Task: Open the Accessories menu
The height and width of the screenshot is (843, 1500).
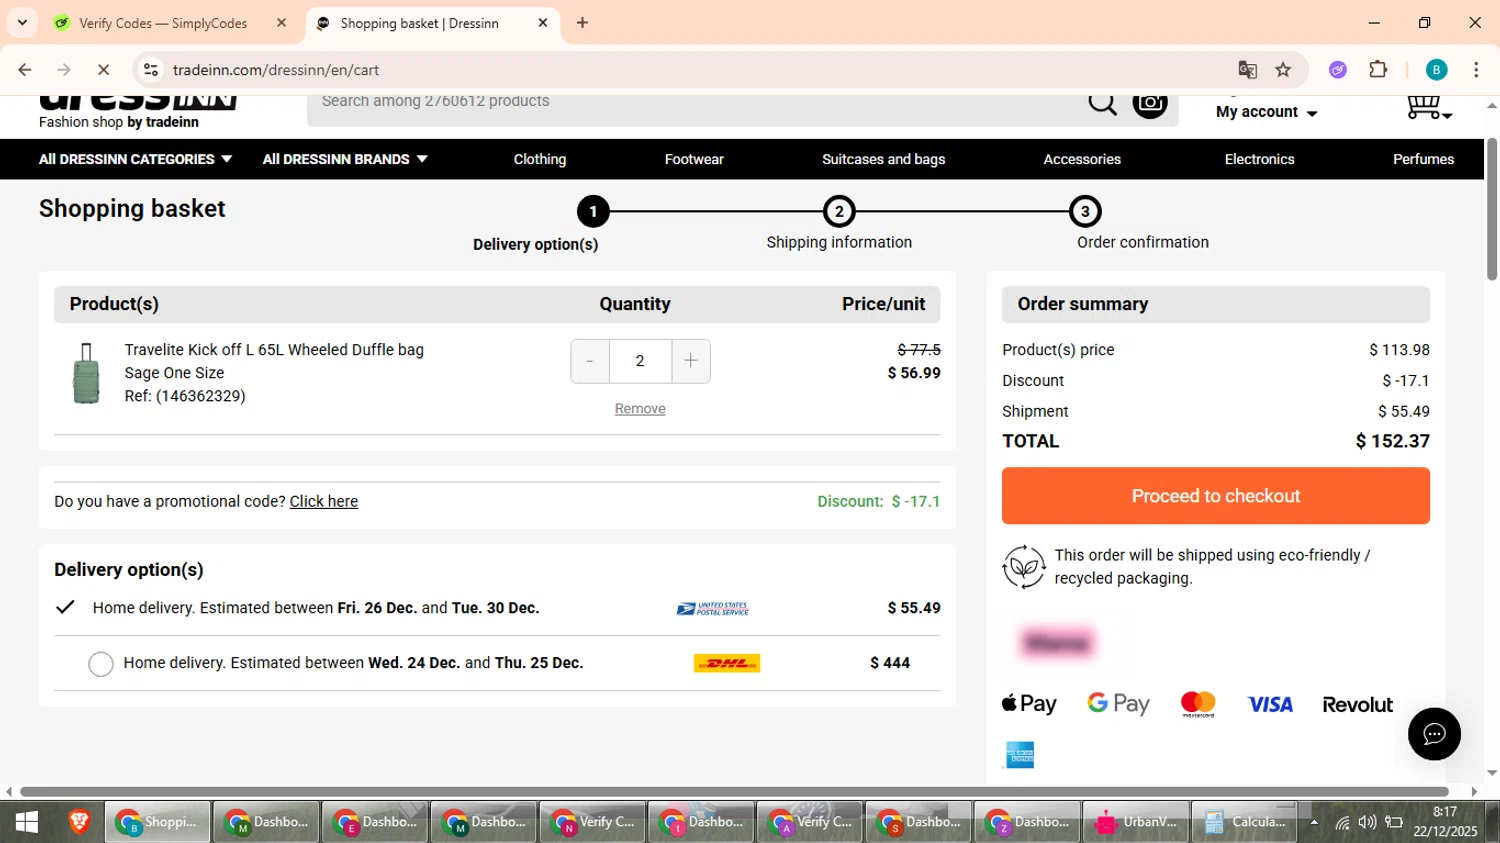Action: coord(1082,159)
